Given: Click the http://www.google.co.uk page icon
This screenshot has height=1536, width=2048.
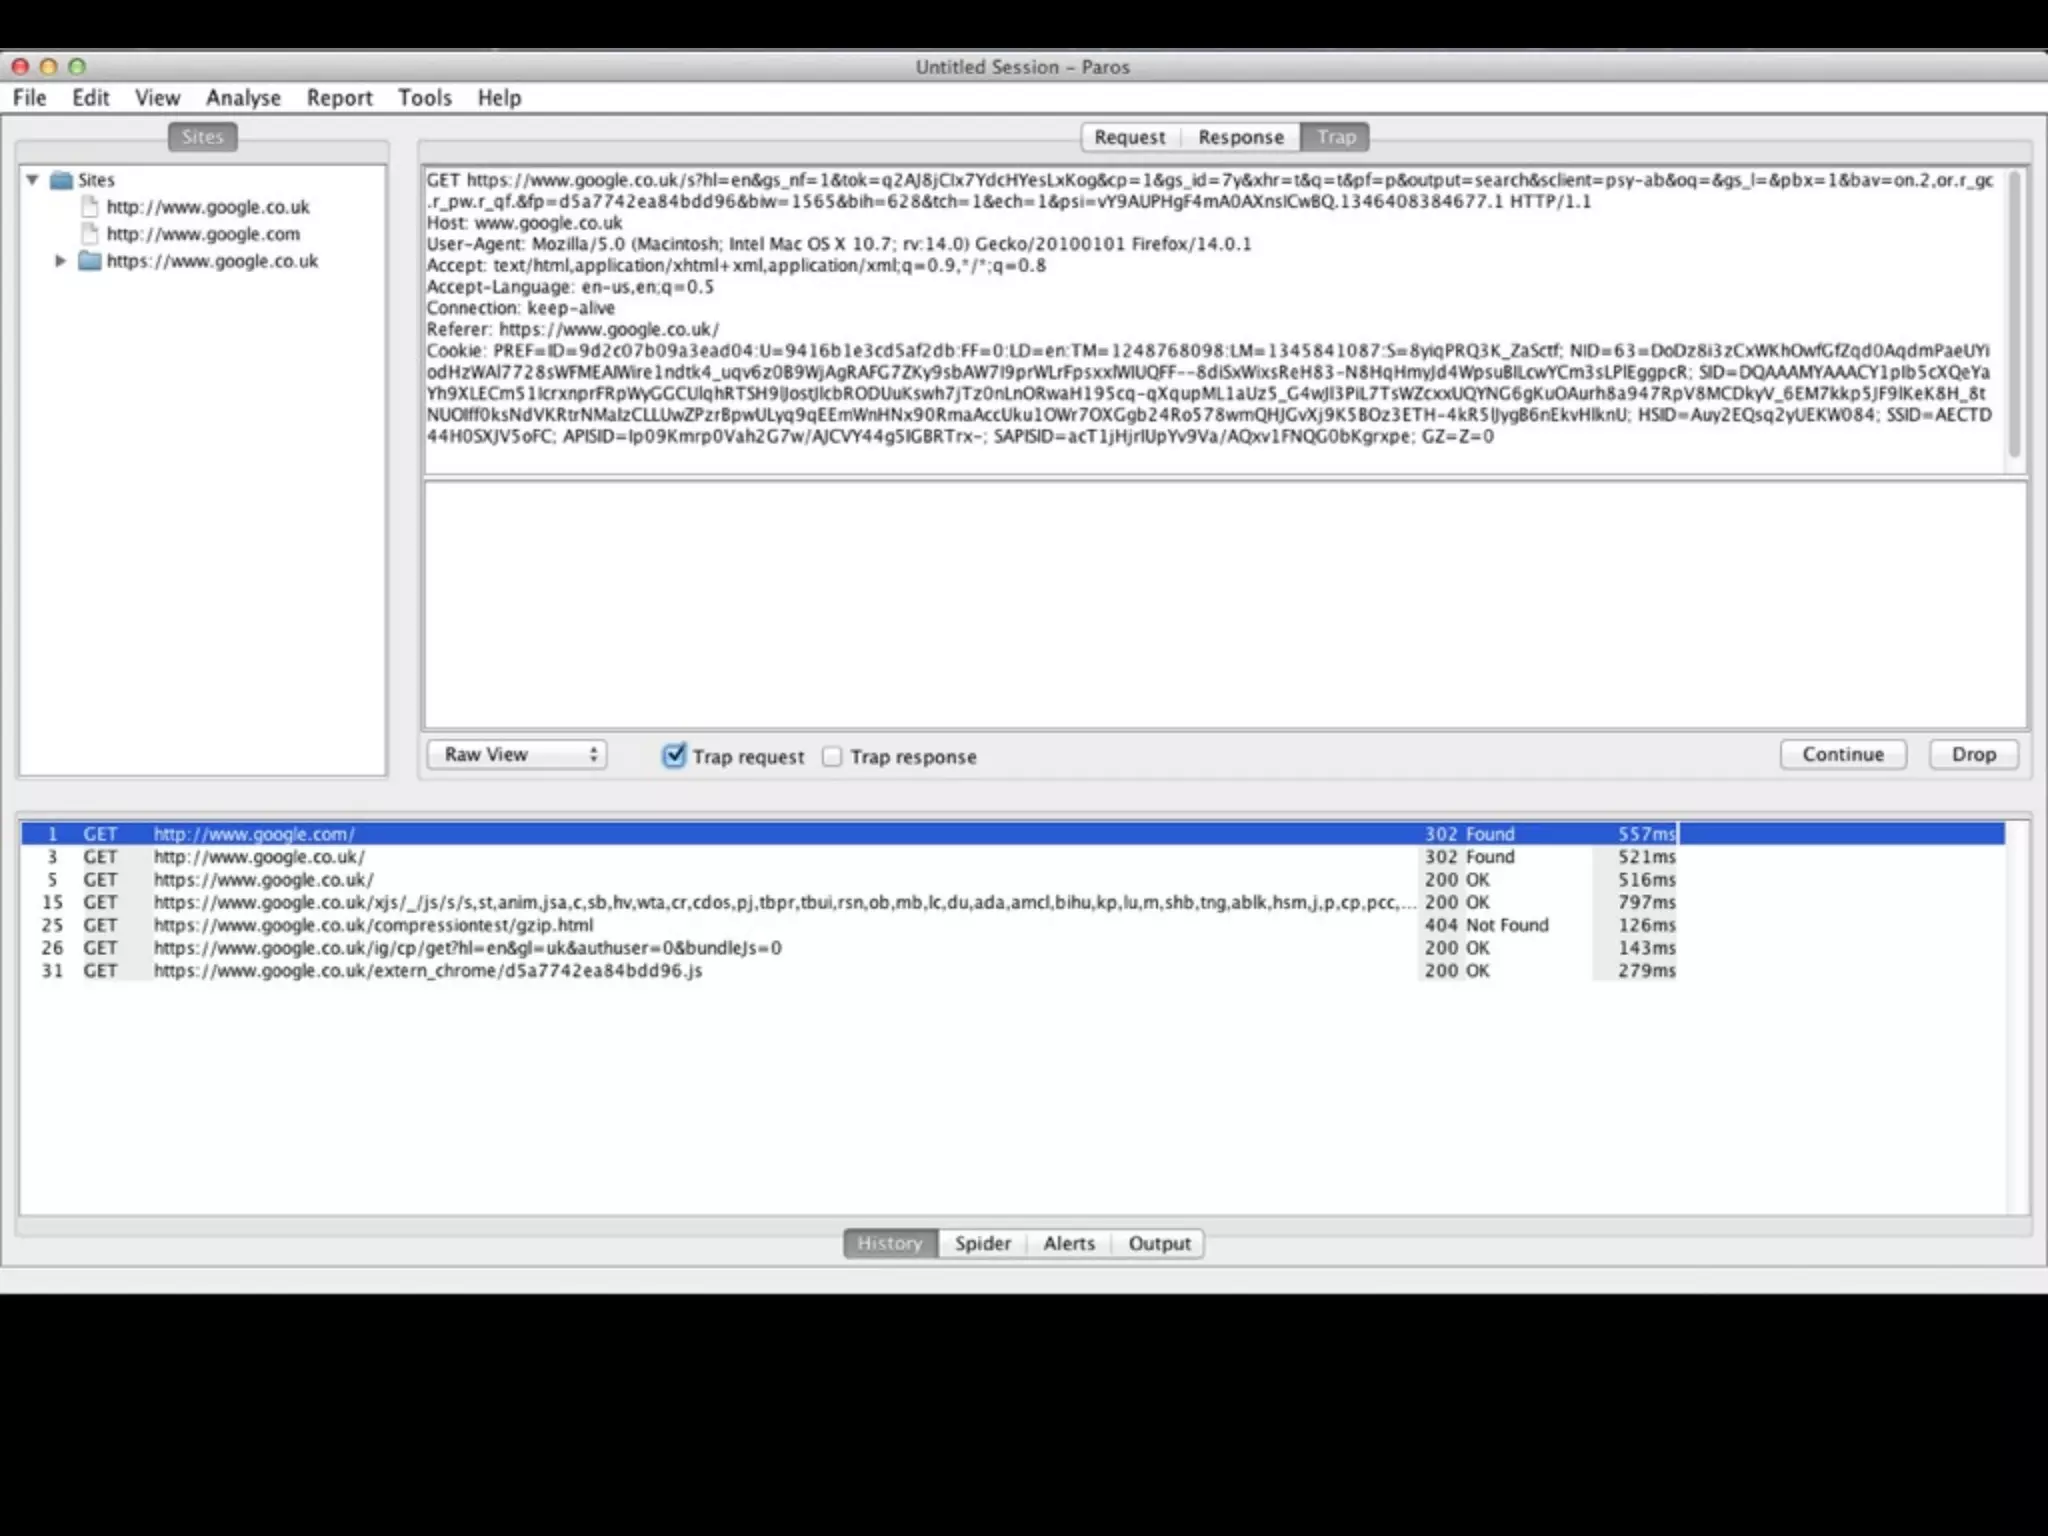Looking at the screenshot, I should pos(90,207).
